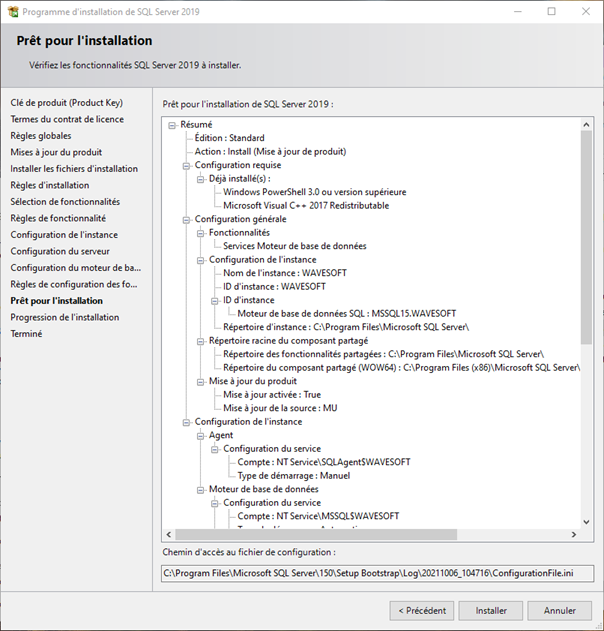Minimize the setup window
604x631 pixels.
pos(518,12)
